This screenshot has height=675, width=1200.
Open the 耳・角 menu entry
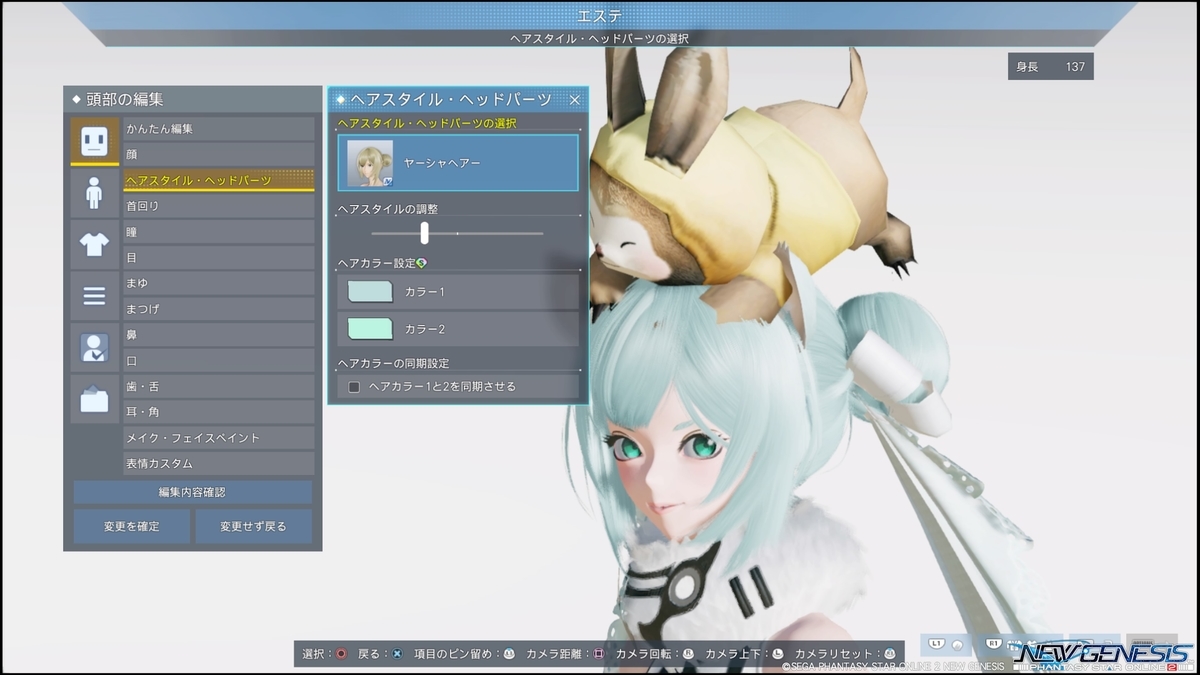(218, 412)
